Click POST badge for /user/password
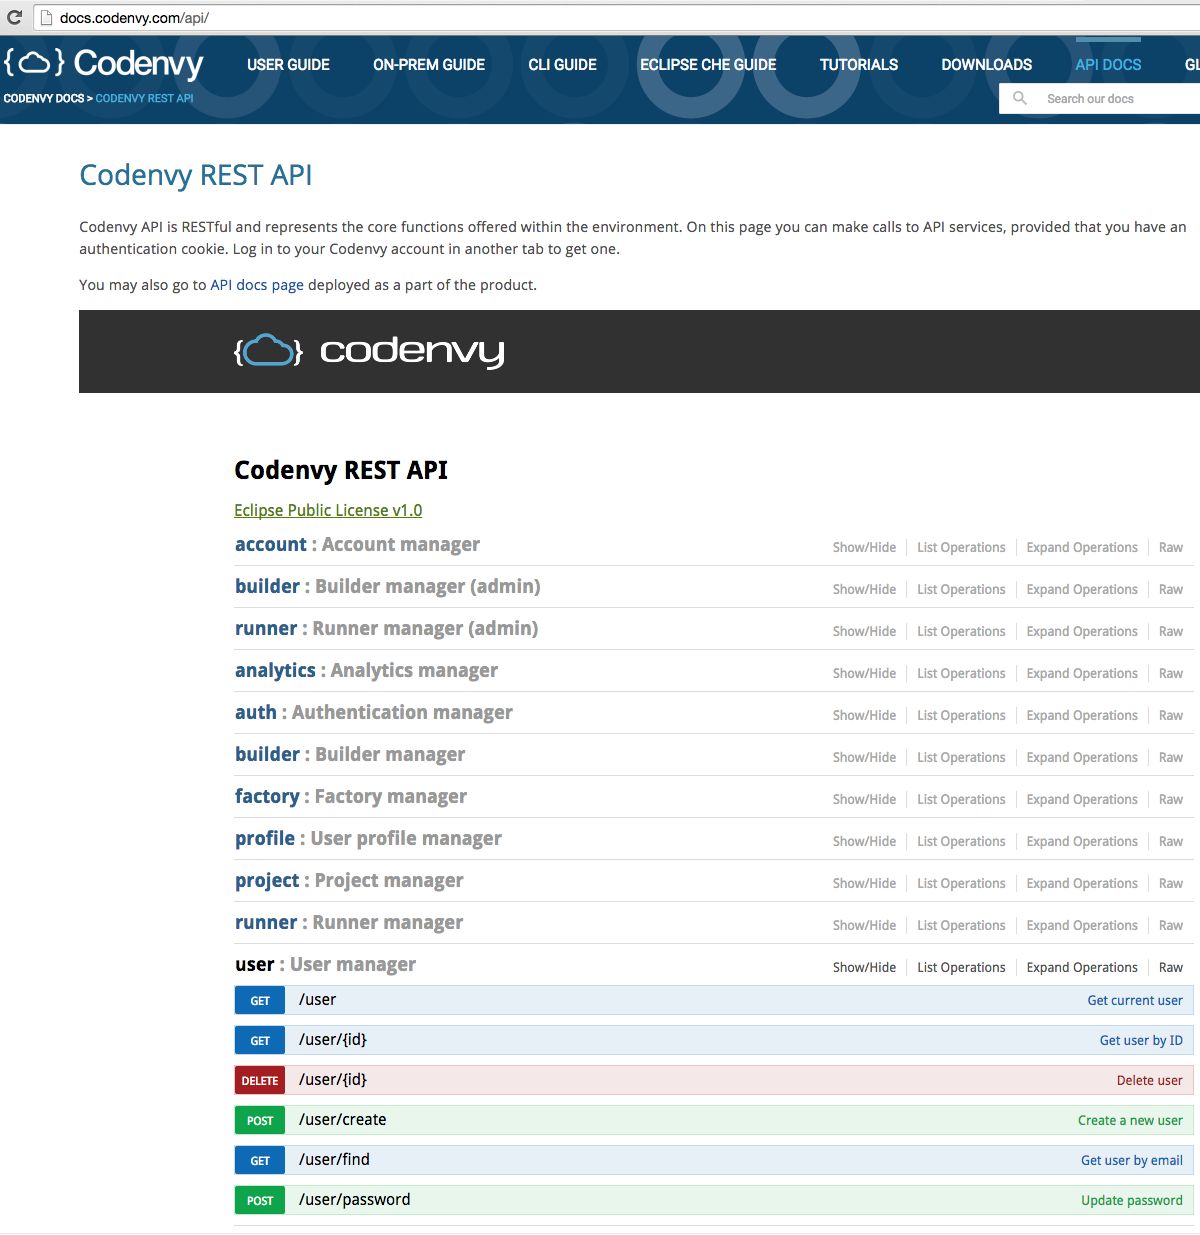 [x=260, y=1200]
